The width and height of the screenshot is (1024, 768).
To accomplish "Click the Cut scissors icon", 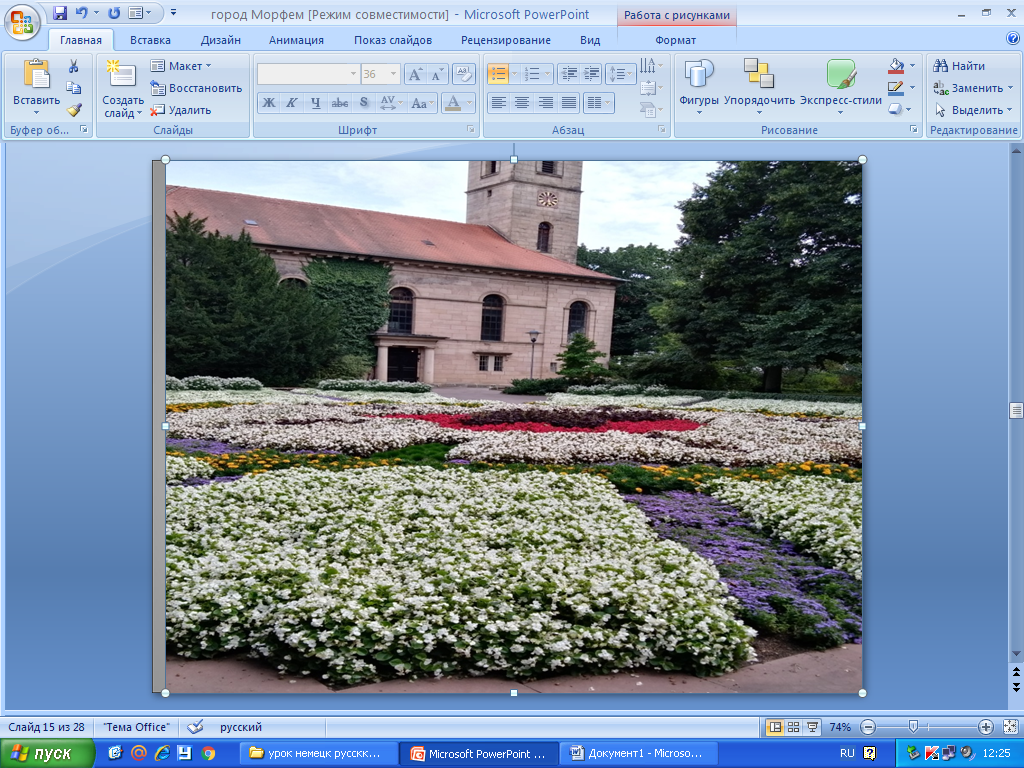I will point(74,66).
